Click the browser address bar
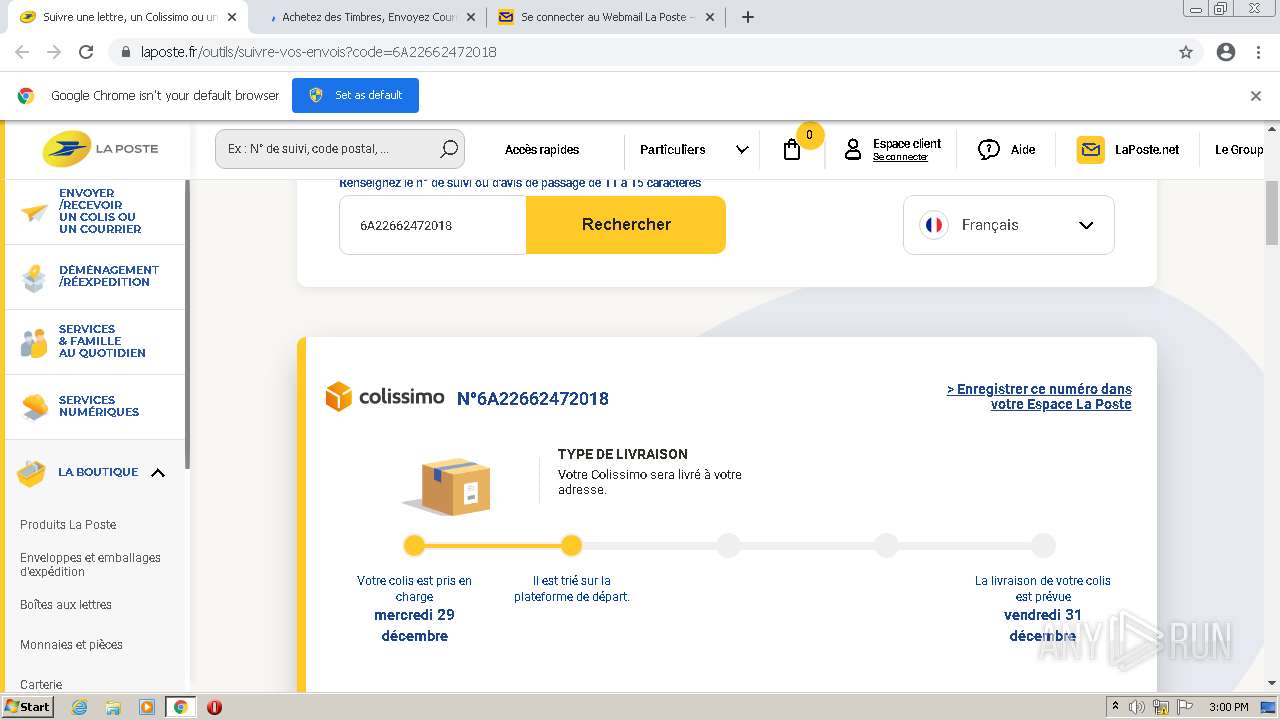Image resolution: width=1280 pixels, height=720 pixels. [640, 52]
